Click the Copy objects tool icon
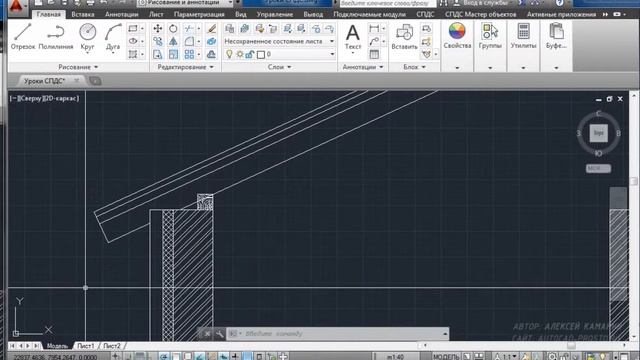The image size is (640, 360). click(158, 41)
